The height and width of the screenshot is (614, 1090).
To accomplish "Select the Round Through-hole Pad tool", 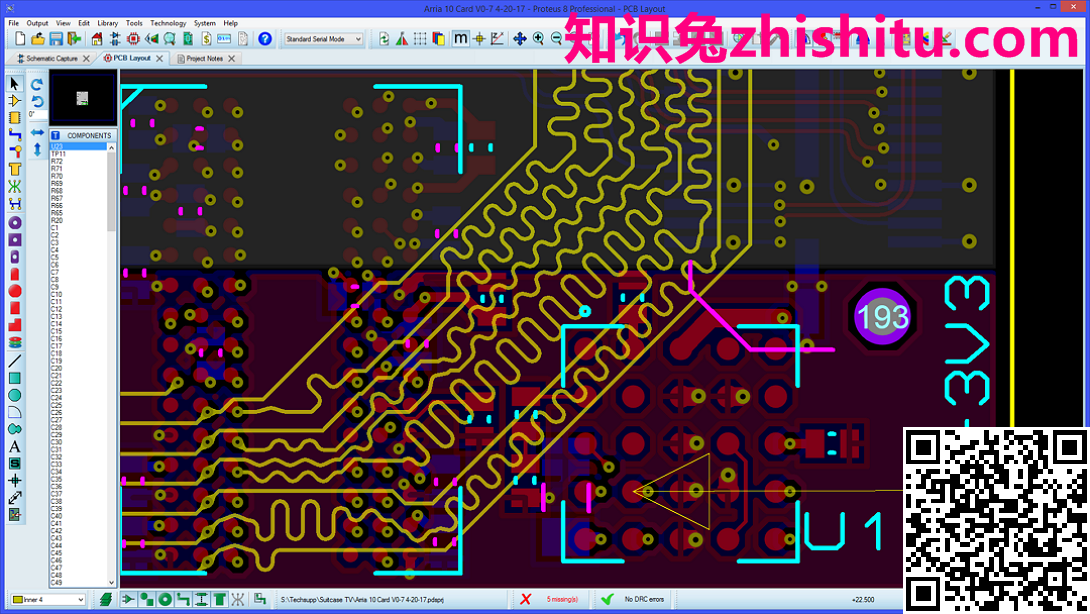I will tap(14, 223).
